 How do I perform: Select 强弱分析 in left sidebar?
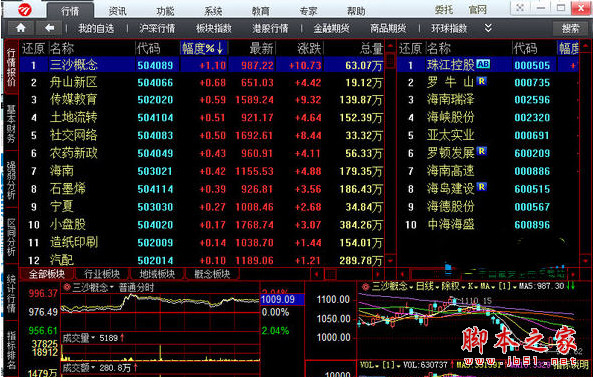click(11, 180)
